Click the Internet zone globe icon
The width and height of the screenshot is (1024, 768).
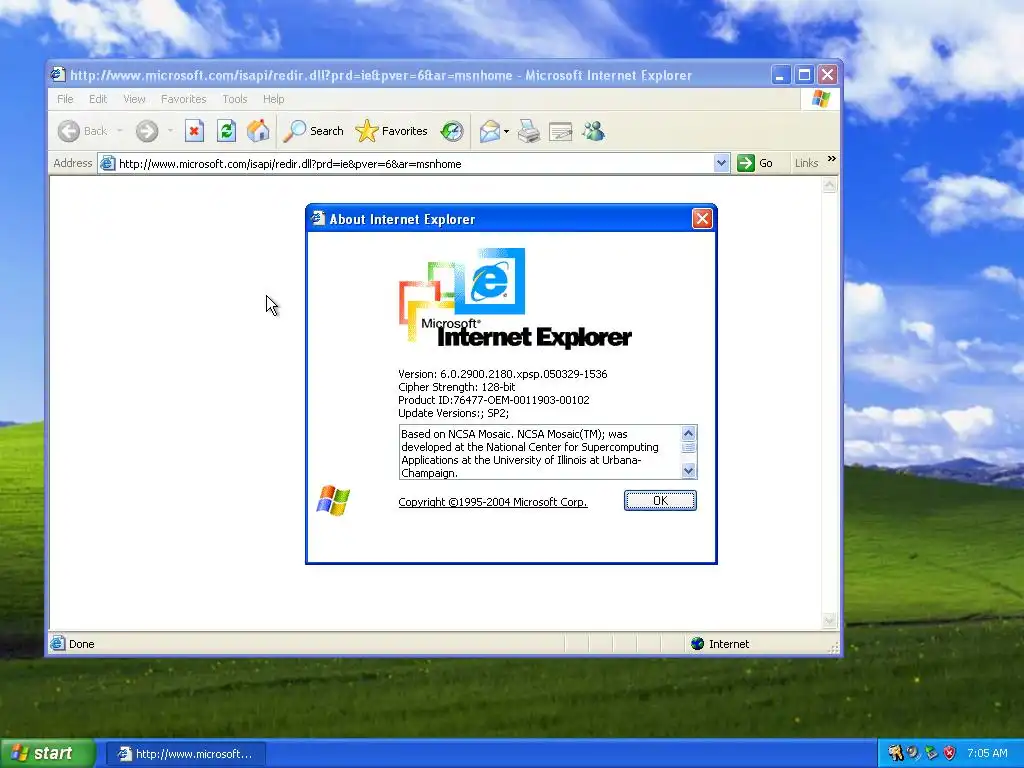point(697,644)
